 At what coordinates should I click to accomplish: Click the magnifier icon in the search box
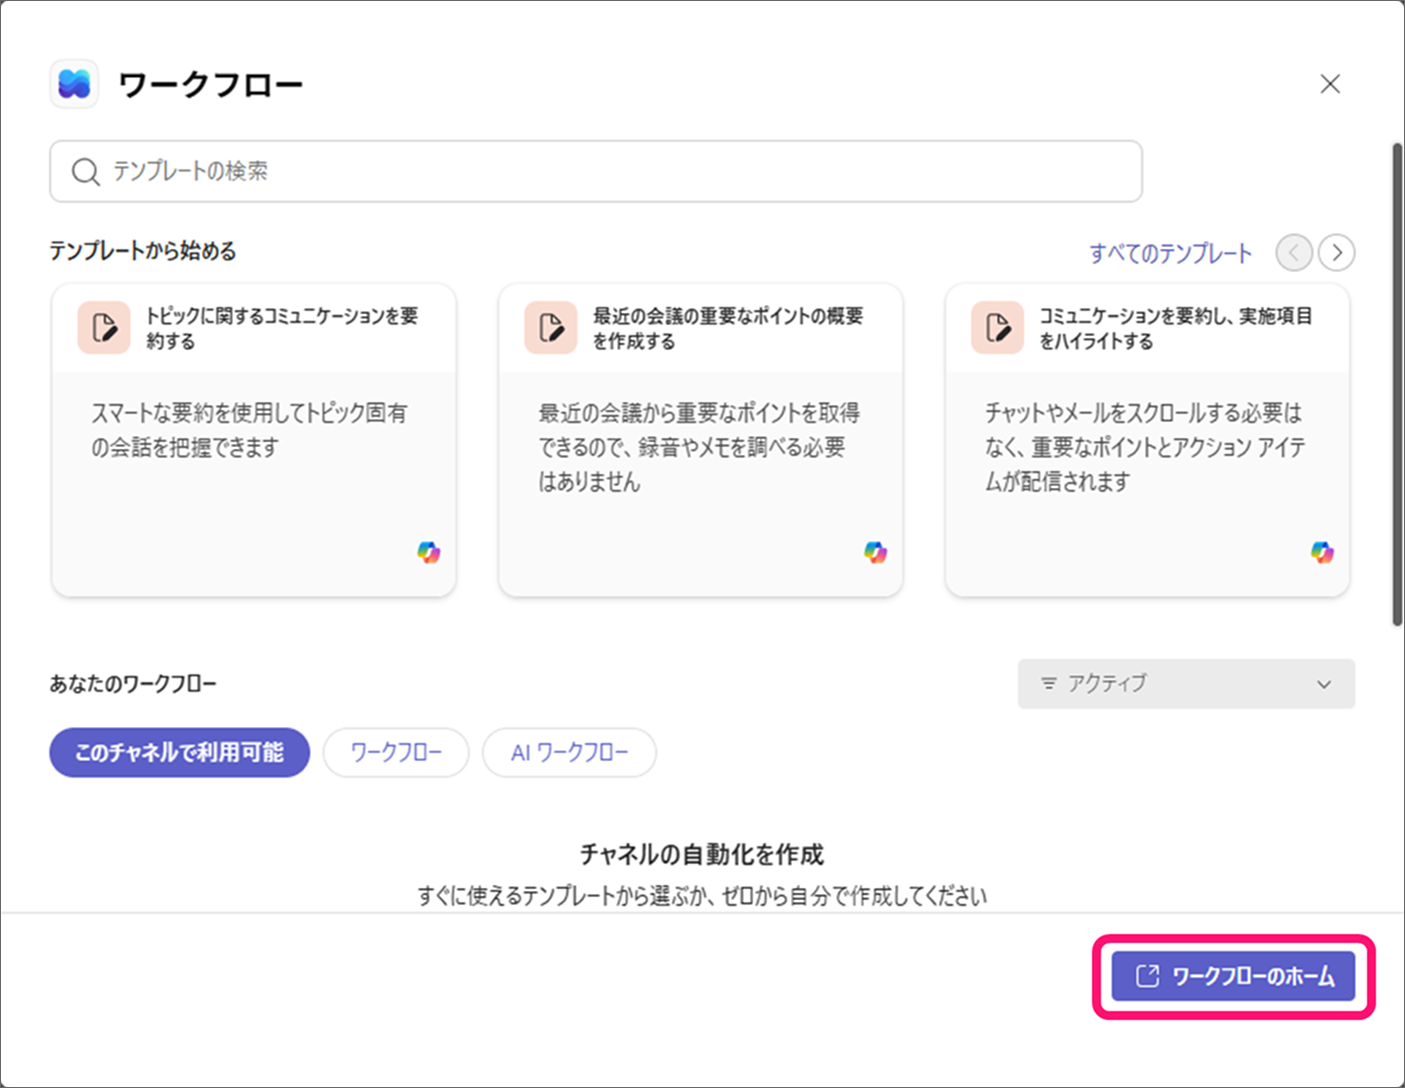(x=86, y=172)
